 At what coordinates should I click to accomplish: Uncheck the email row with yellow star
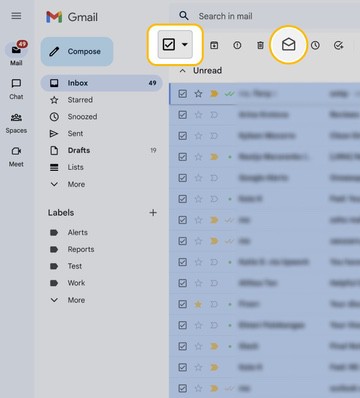click(x=182, y=304)
